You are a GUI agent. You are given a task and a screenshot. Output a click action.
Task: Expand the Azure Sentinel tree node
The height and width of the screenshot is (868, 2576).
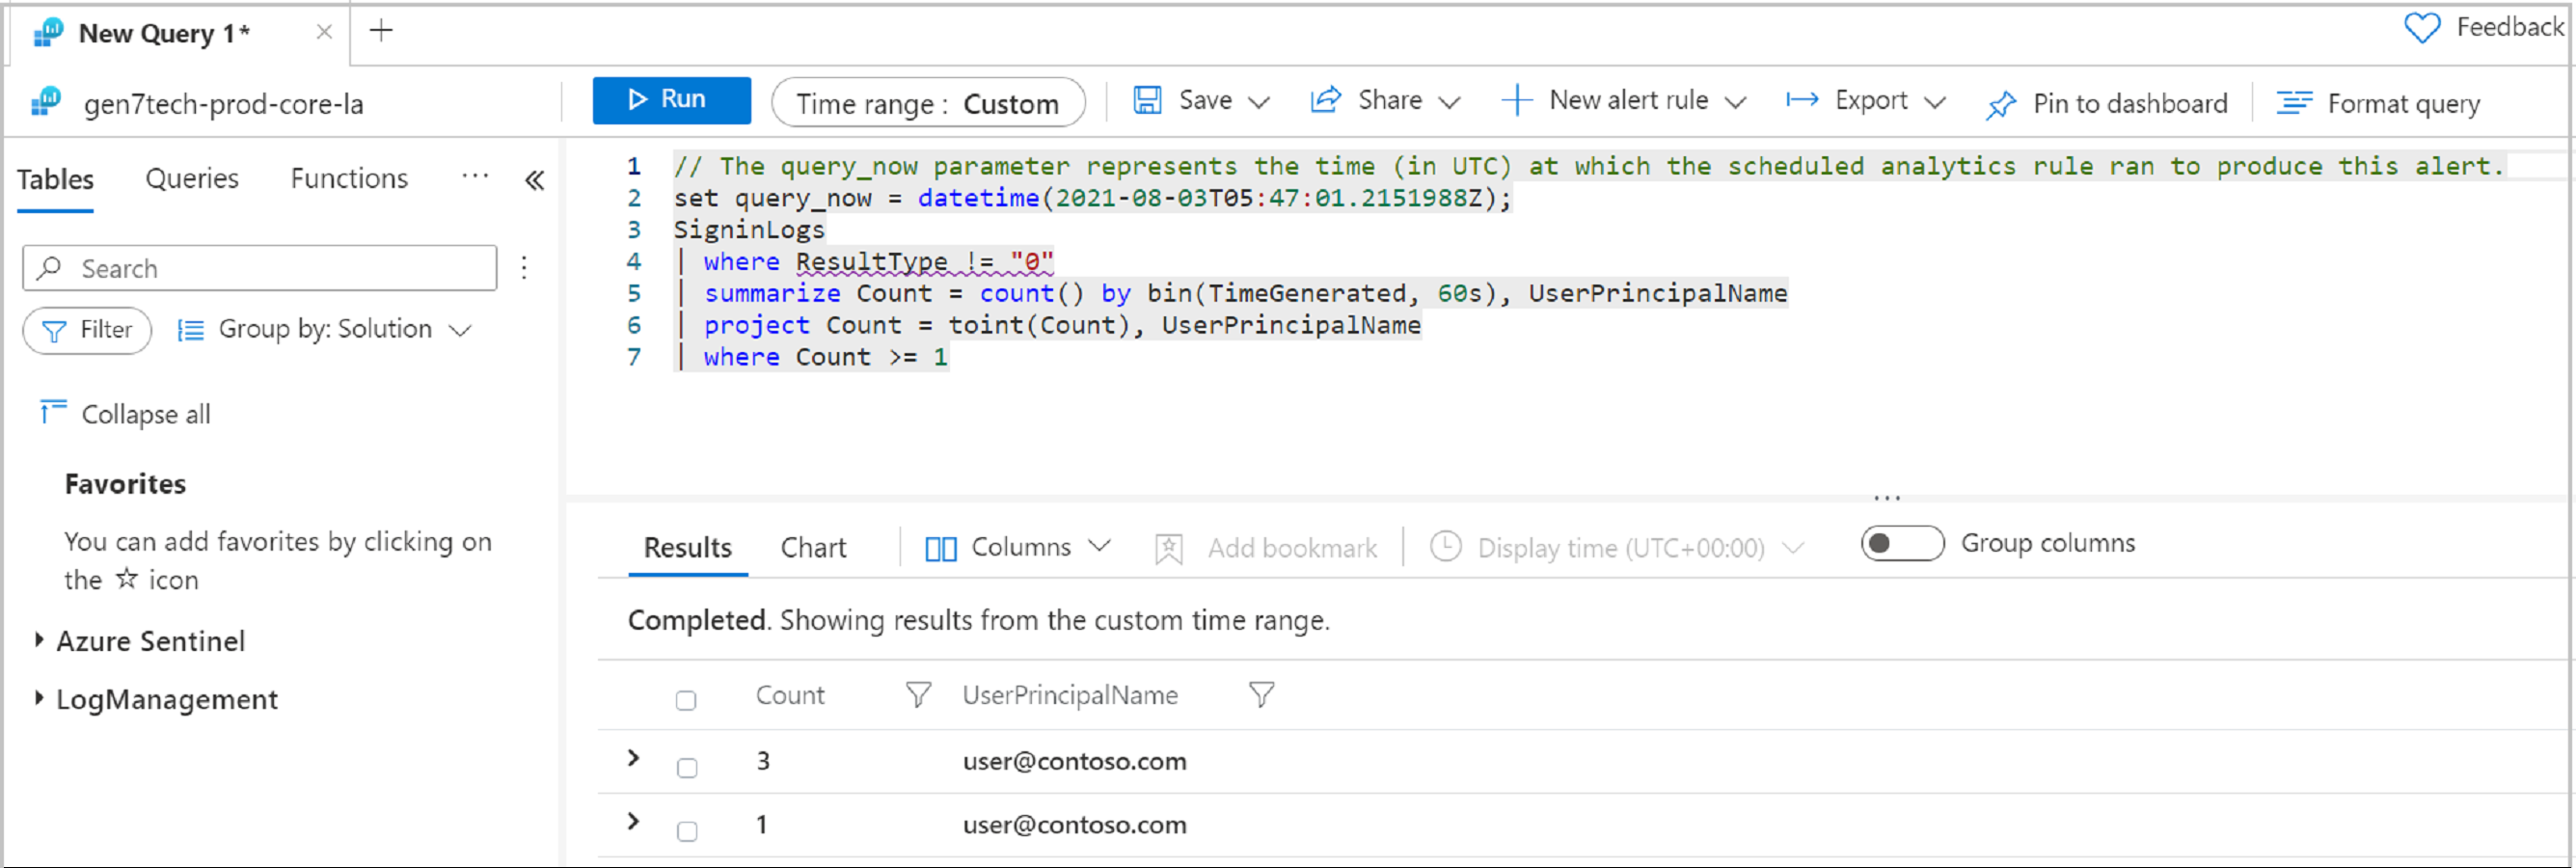(39, 640)
